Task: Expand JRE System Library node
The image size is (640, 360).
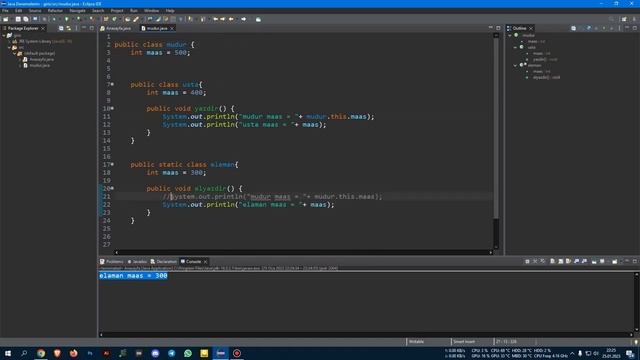Action: pyautogui.click(x=9, y=41)
